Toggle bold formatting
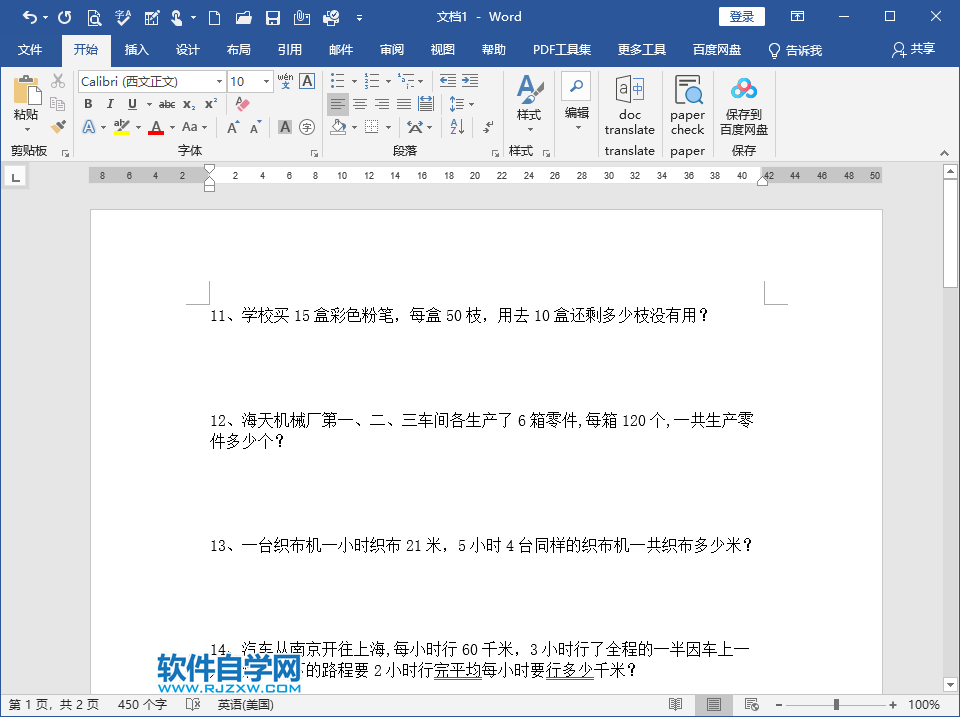This screenshot has height=717, width=960. point(88,103)
